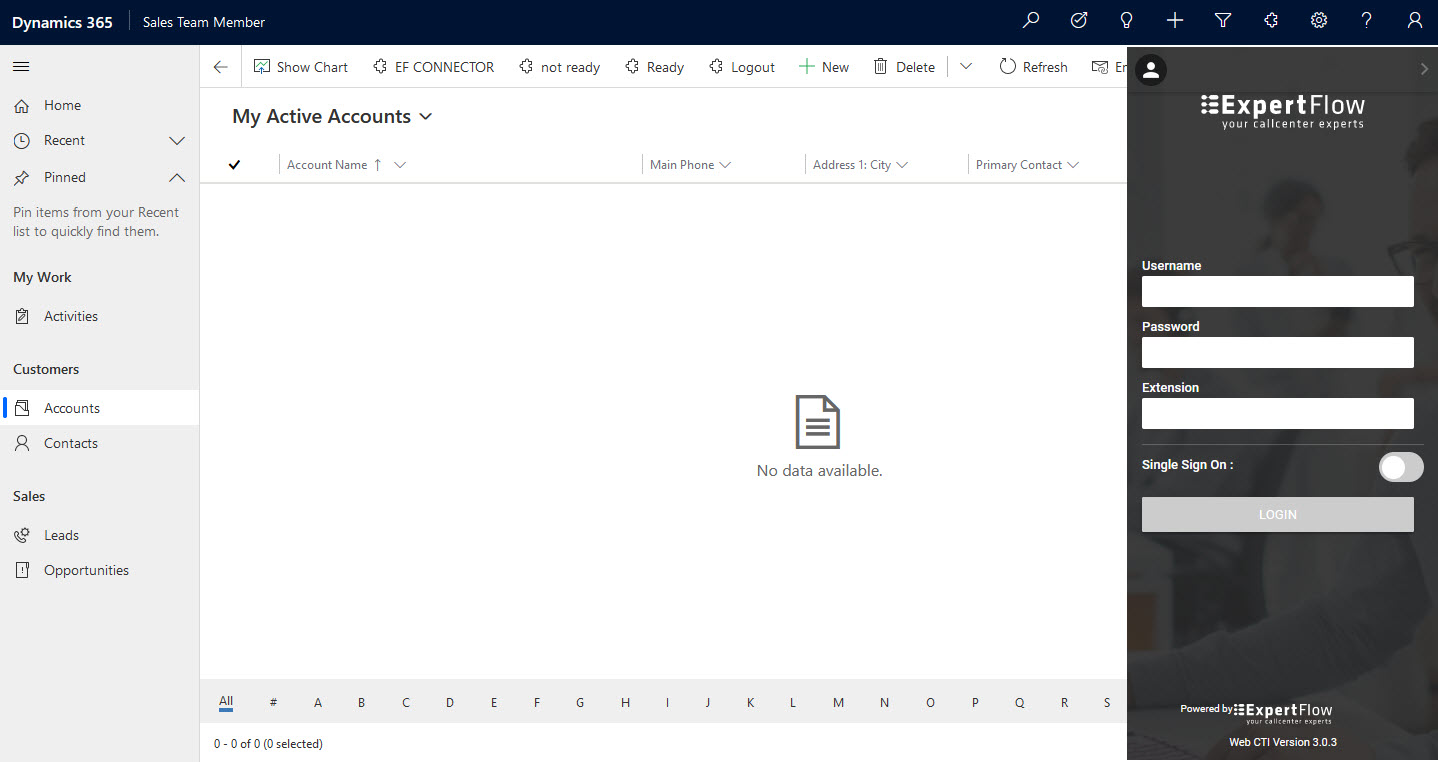Expand the Recent section in the sidebar
The height and width of the screenshot is (762, 1438).
tap(177, 140)
